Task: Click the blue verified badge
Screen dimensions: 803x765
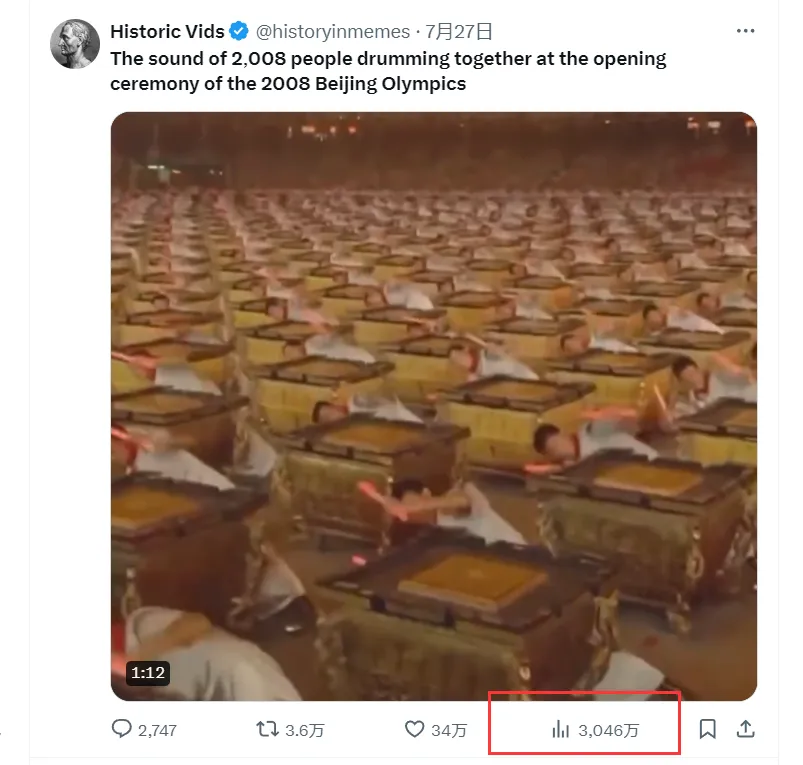Action: click(x=240, y=31)
